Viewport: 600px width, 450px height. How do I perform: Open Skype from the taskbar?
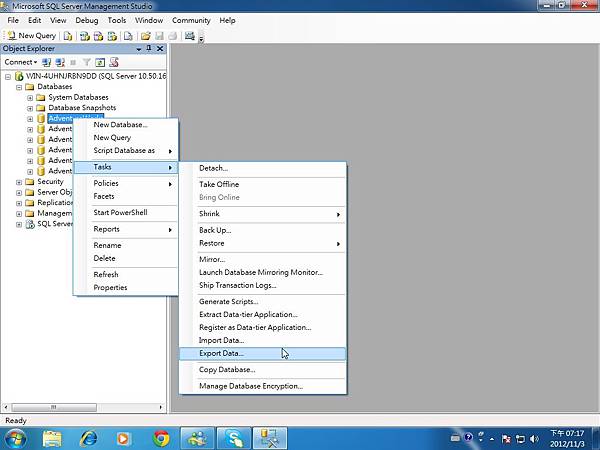234,438
